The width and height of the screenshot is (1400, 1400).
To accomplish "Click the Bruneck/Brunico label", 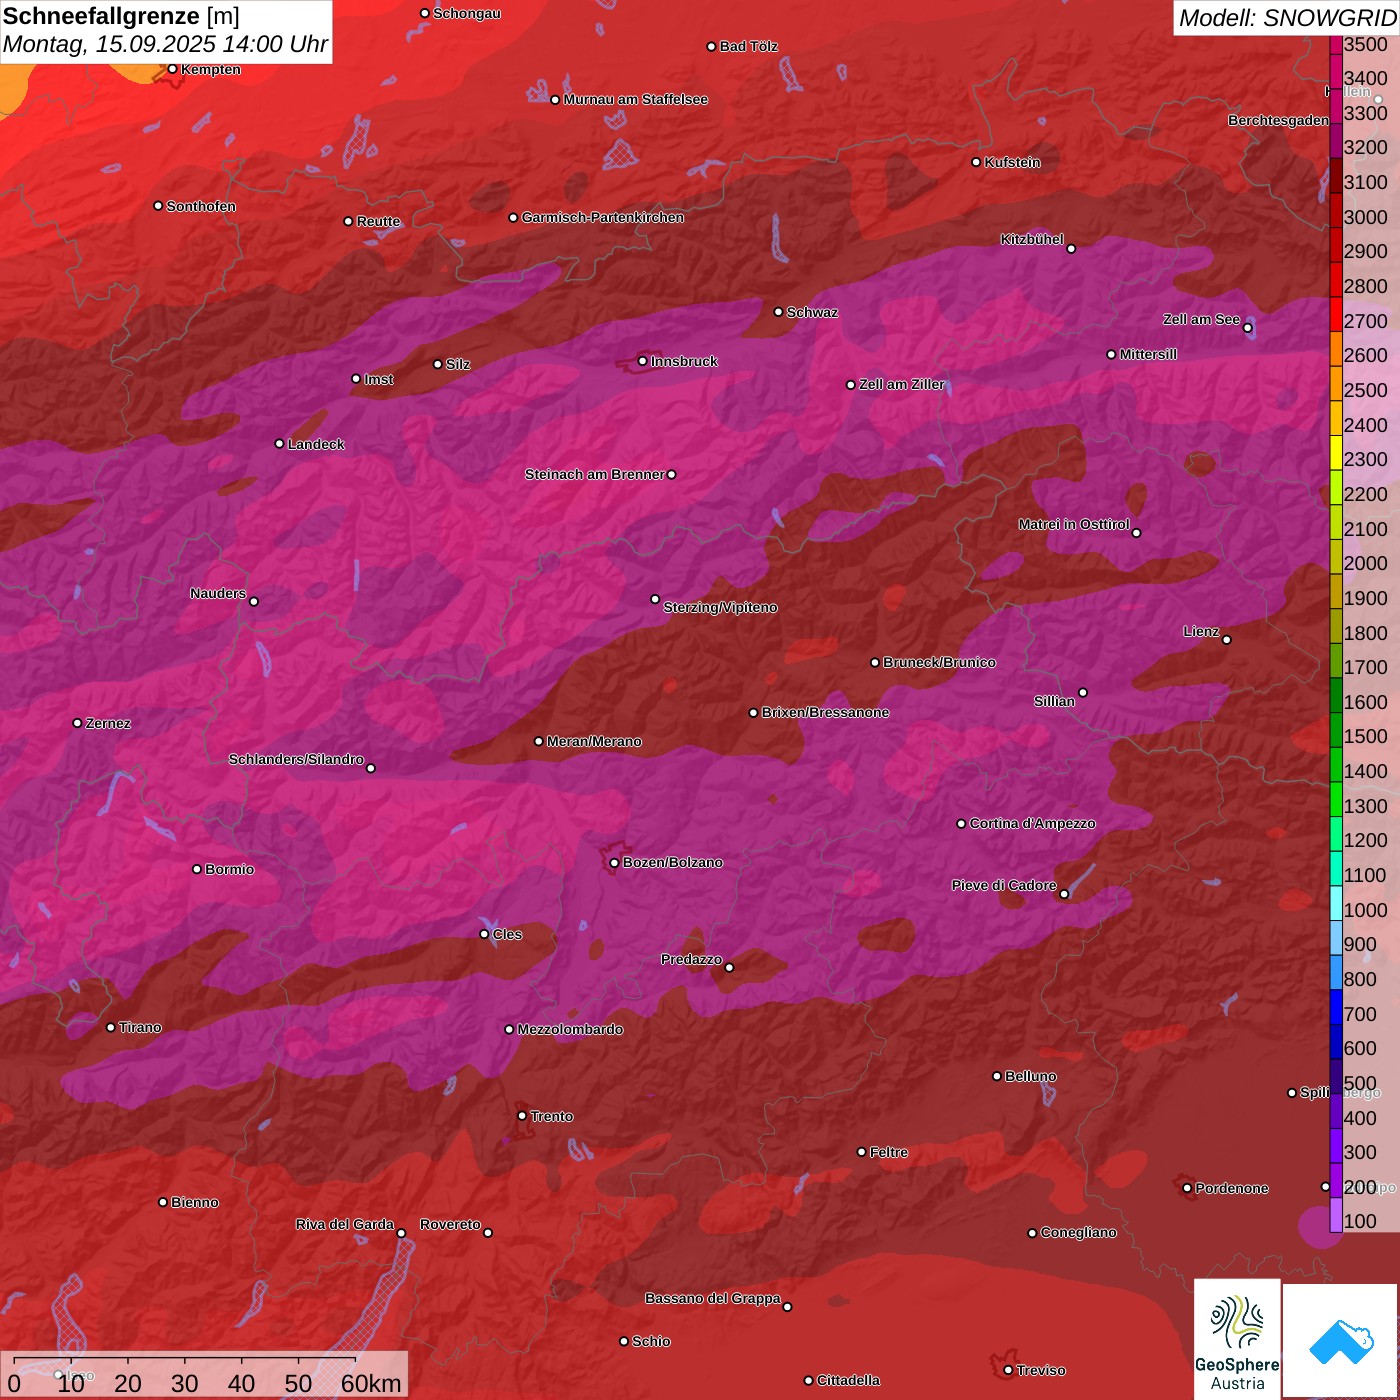I will pyautogui.click(x=939, y=662).
